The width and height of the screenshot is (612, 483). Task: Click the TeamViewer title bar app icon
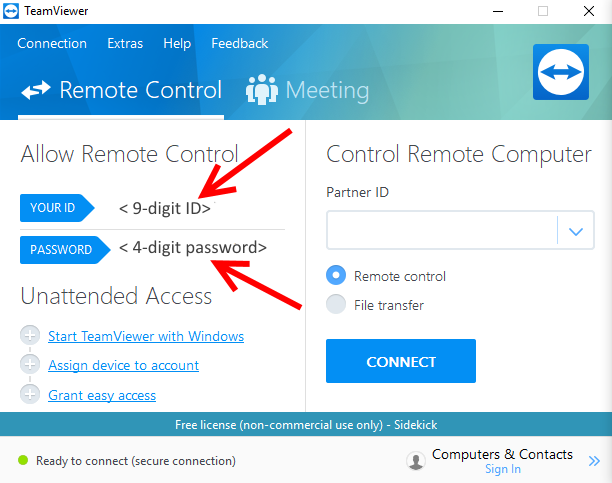coord(11,11)
